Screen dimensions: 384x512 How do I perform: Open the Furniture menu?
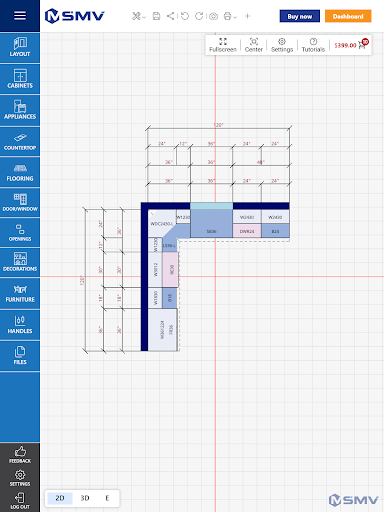click(x=20, y=294)
